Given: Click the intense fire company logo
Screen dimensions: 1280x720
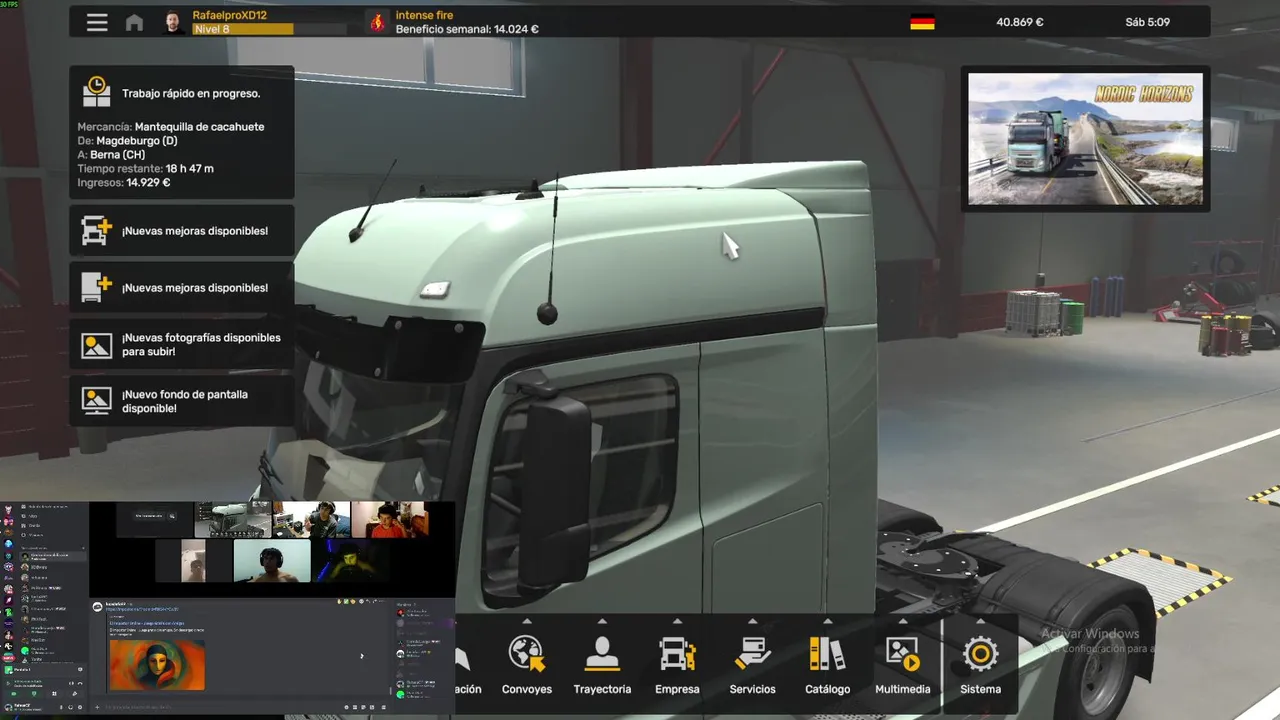Looking at the screenshot, I should click(377, 22).
